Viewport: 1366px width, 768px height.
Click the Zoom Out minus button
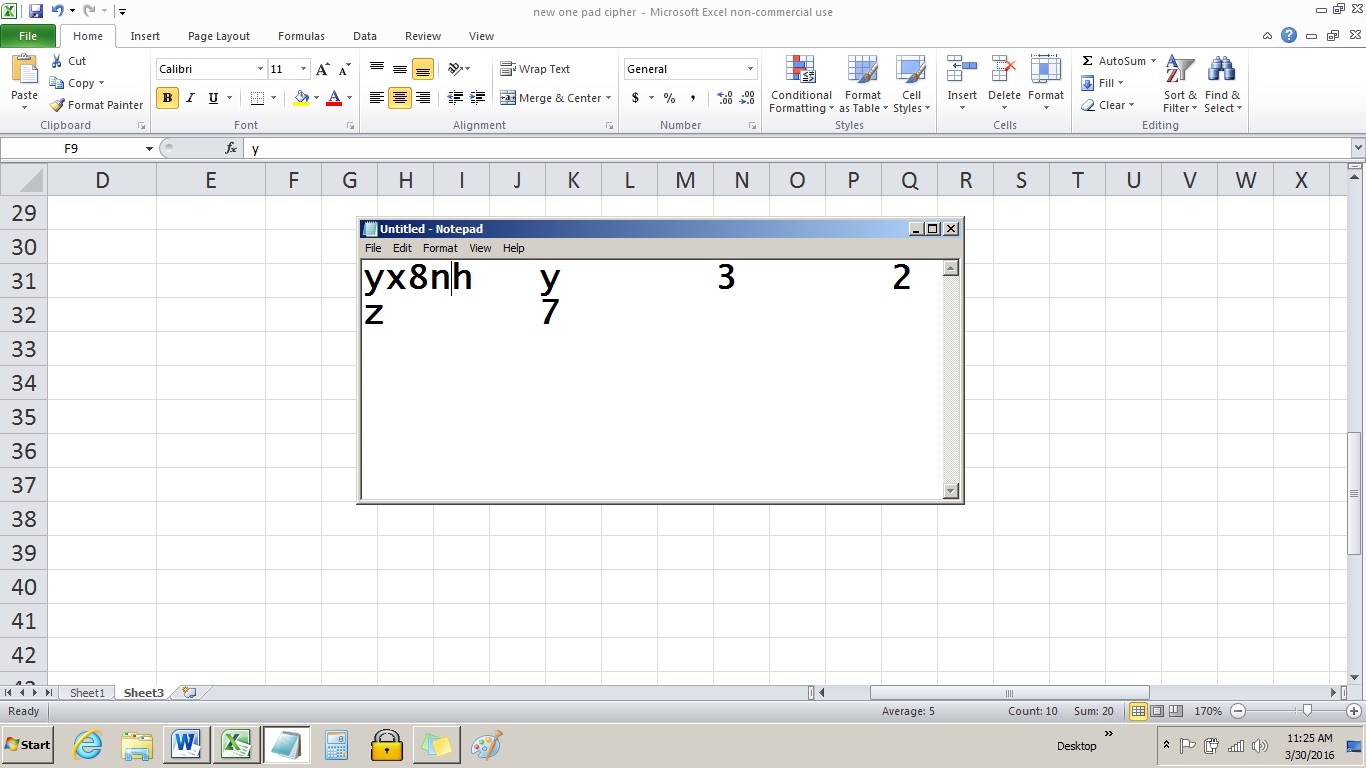click(1238, 711)
